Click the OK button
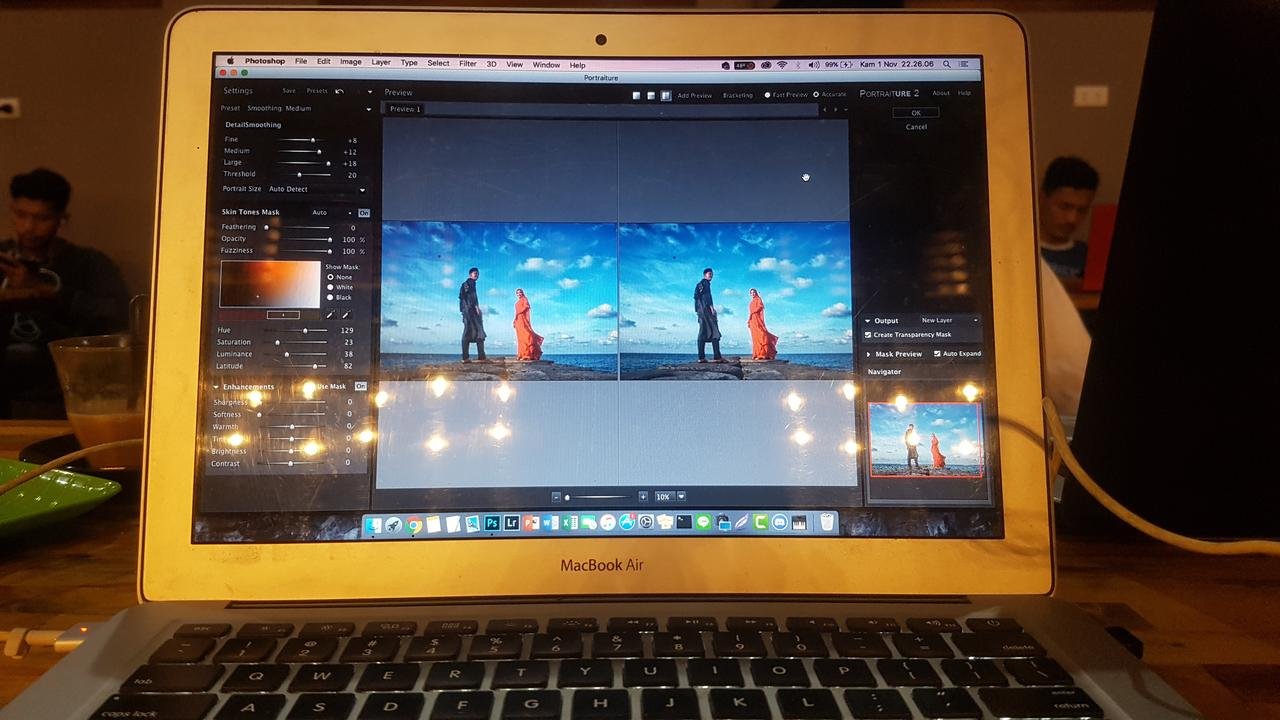Viewport: 1280px width, 720px height. click(x=915, y=113)
